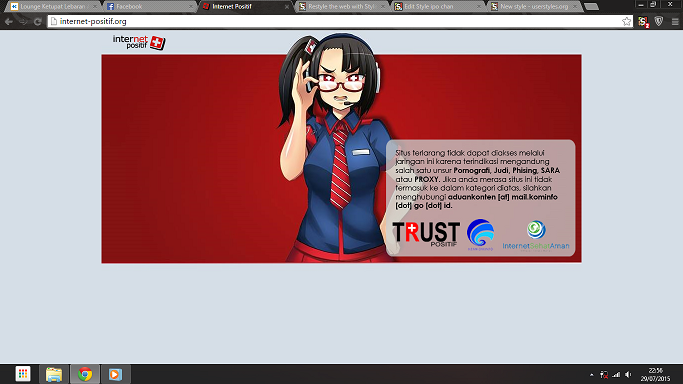Screen dimensions: 683x384
Task: Close the New style userstyles.org tab
Action: coord(575,7)
